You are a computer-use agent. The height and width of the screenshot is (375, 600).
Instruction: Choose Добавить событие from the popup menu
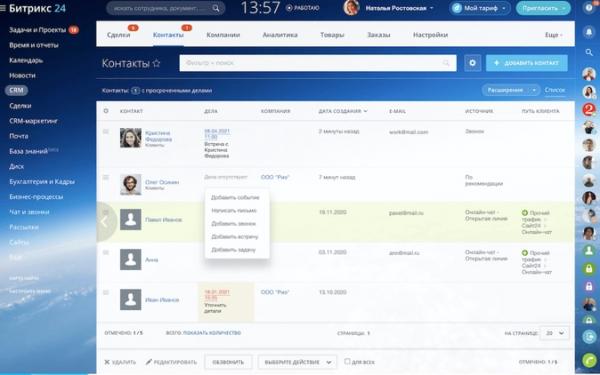[235, 197]
